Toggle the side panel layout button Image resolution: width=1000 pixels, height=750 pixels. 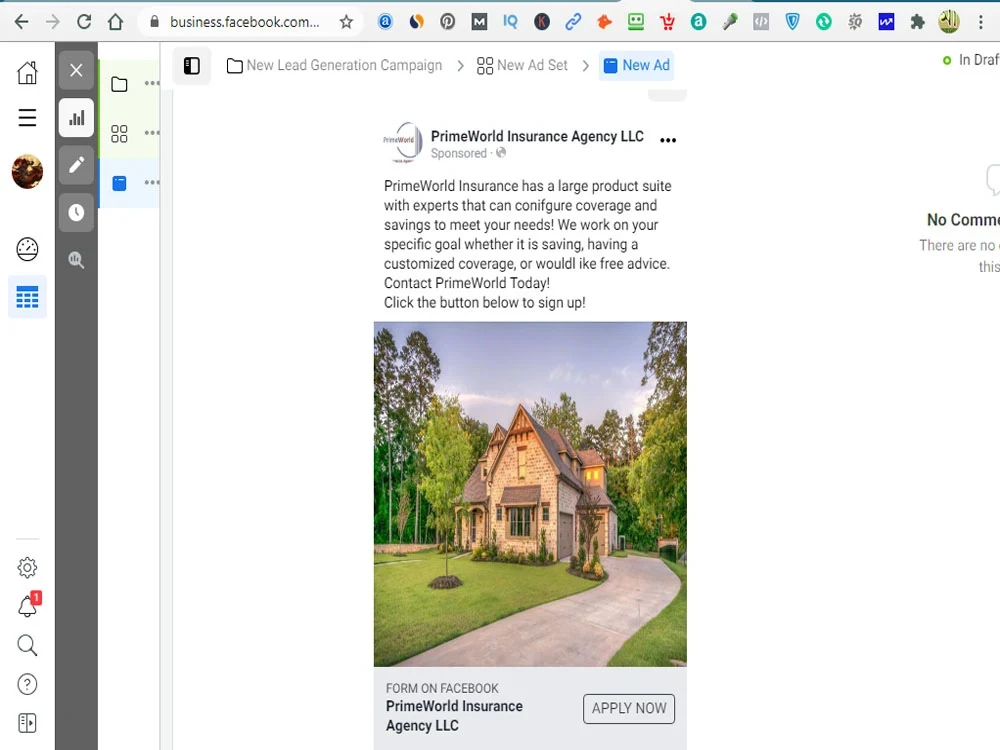(192, 66)
